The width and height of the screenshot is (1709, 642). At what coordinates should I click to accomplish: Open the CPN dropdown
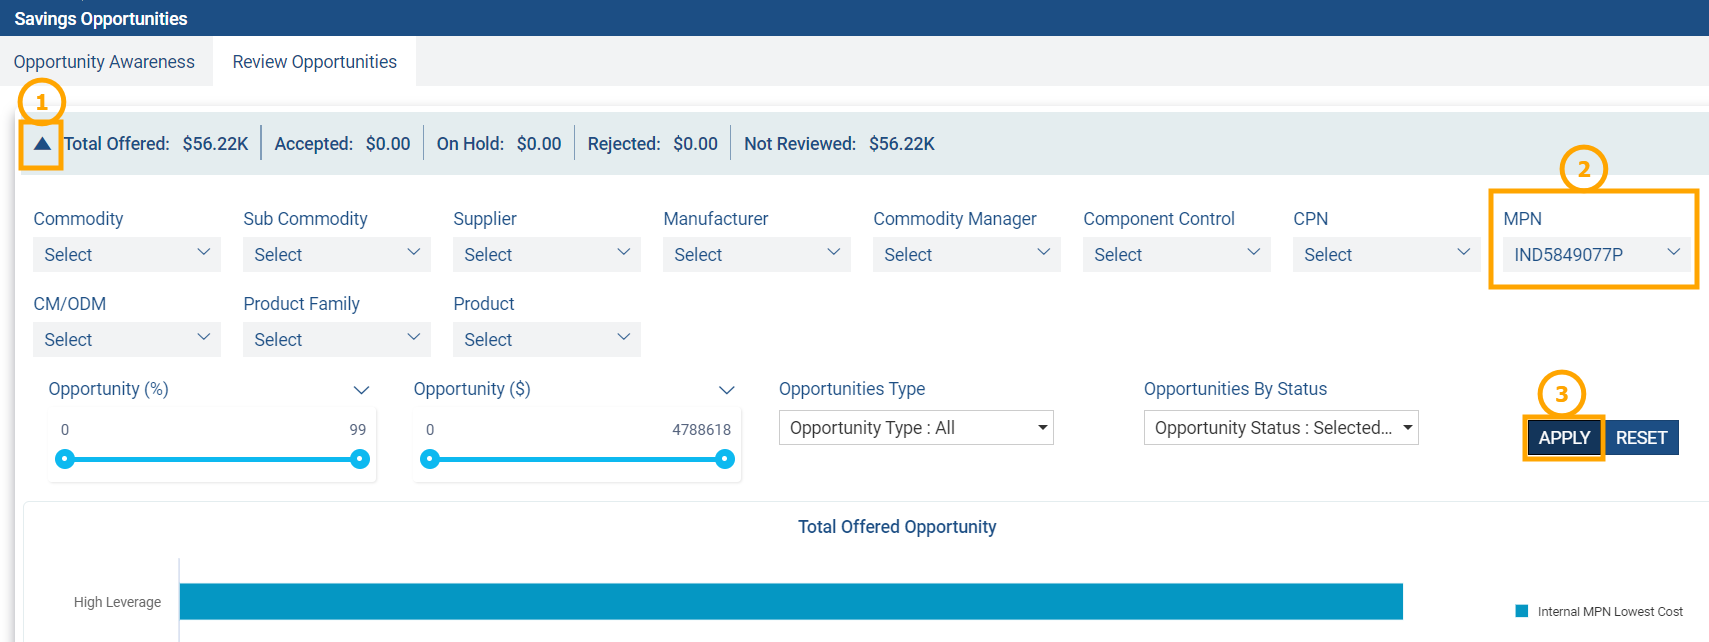[1386, 254]
